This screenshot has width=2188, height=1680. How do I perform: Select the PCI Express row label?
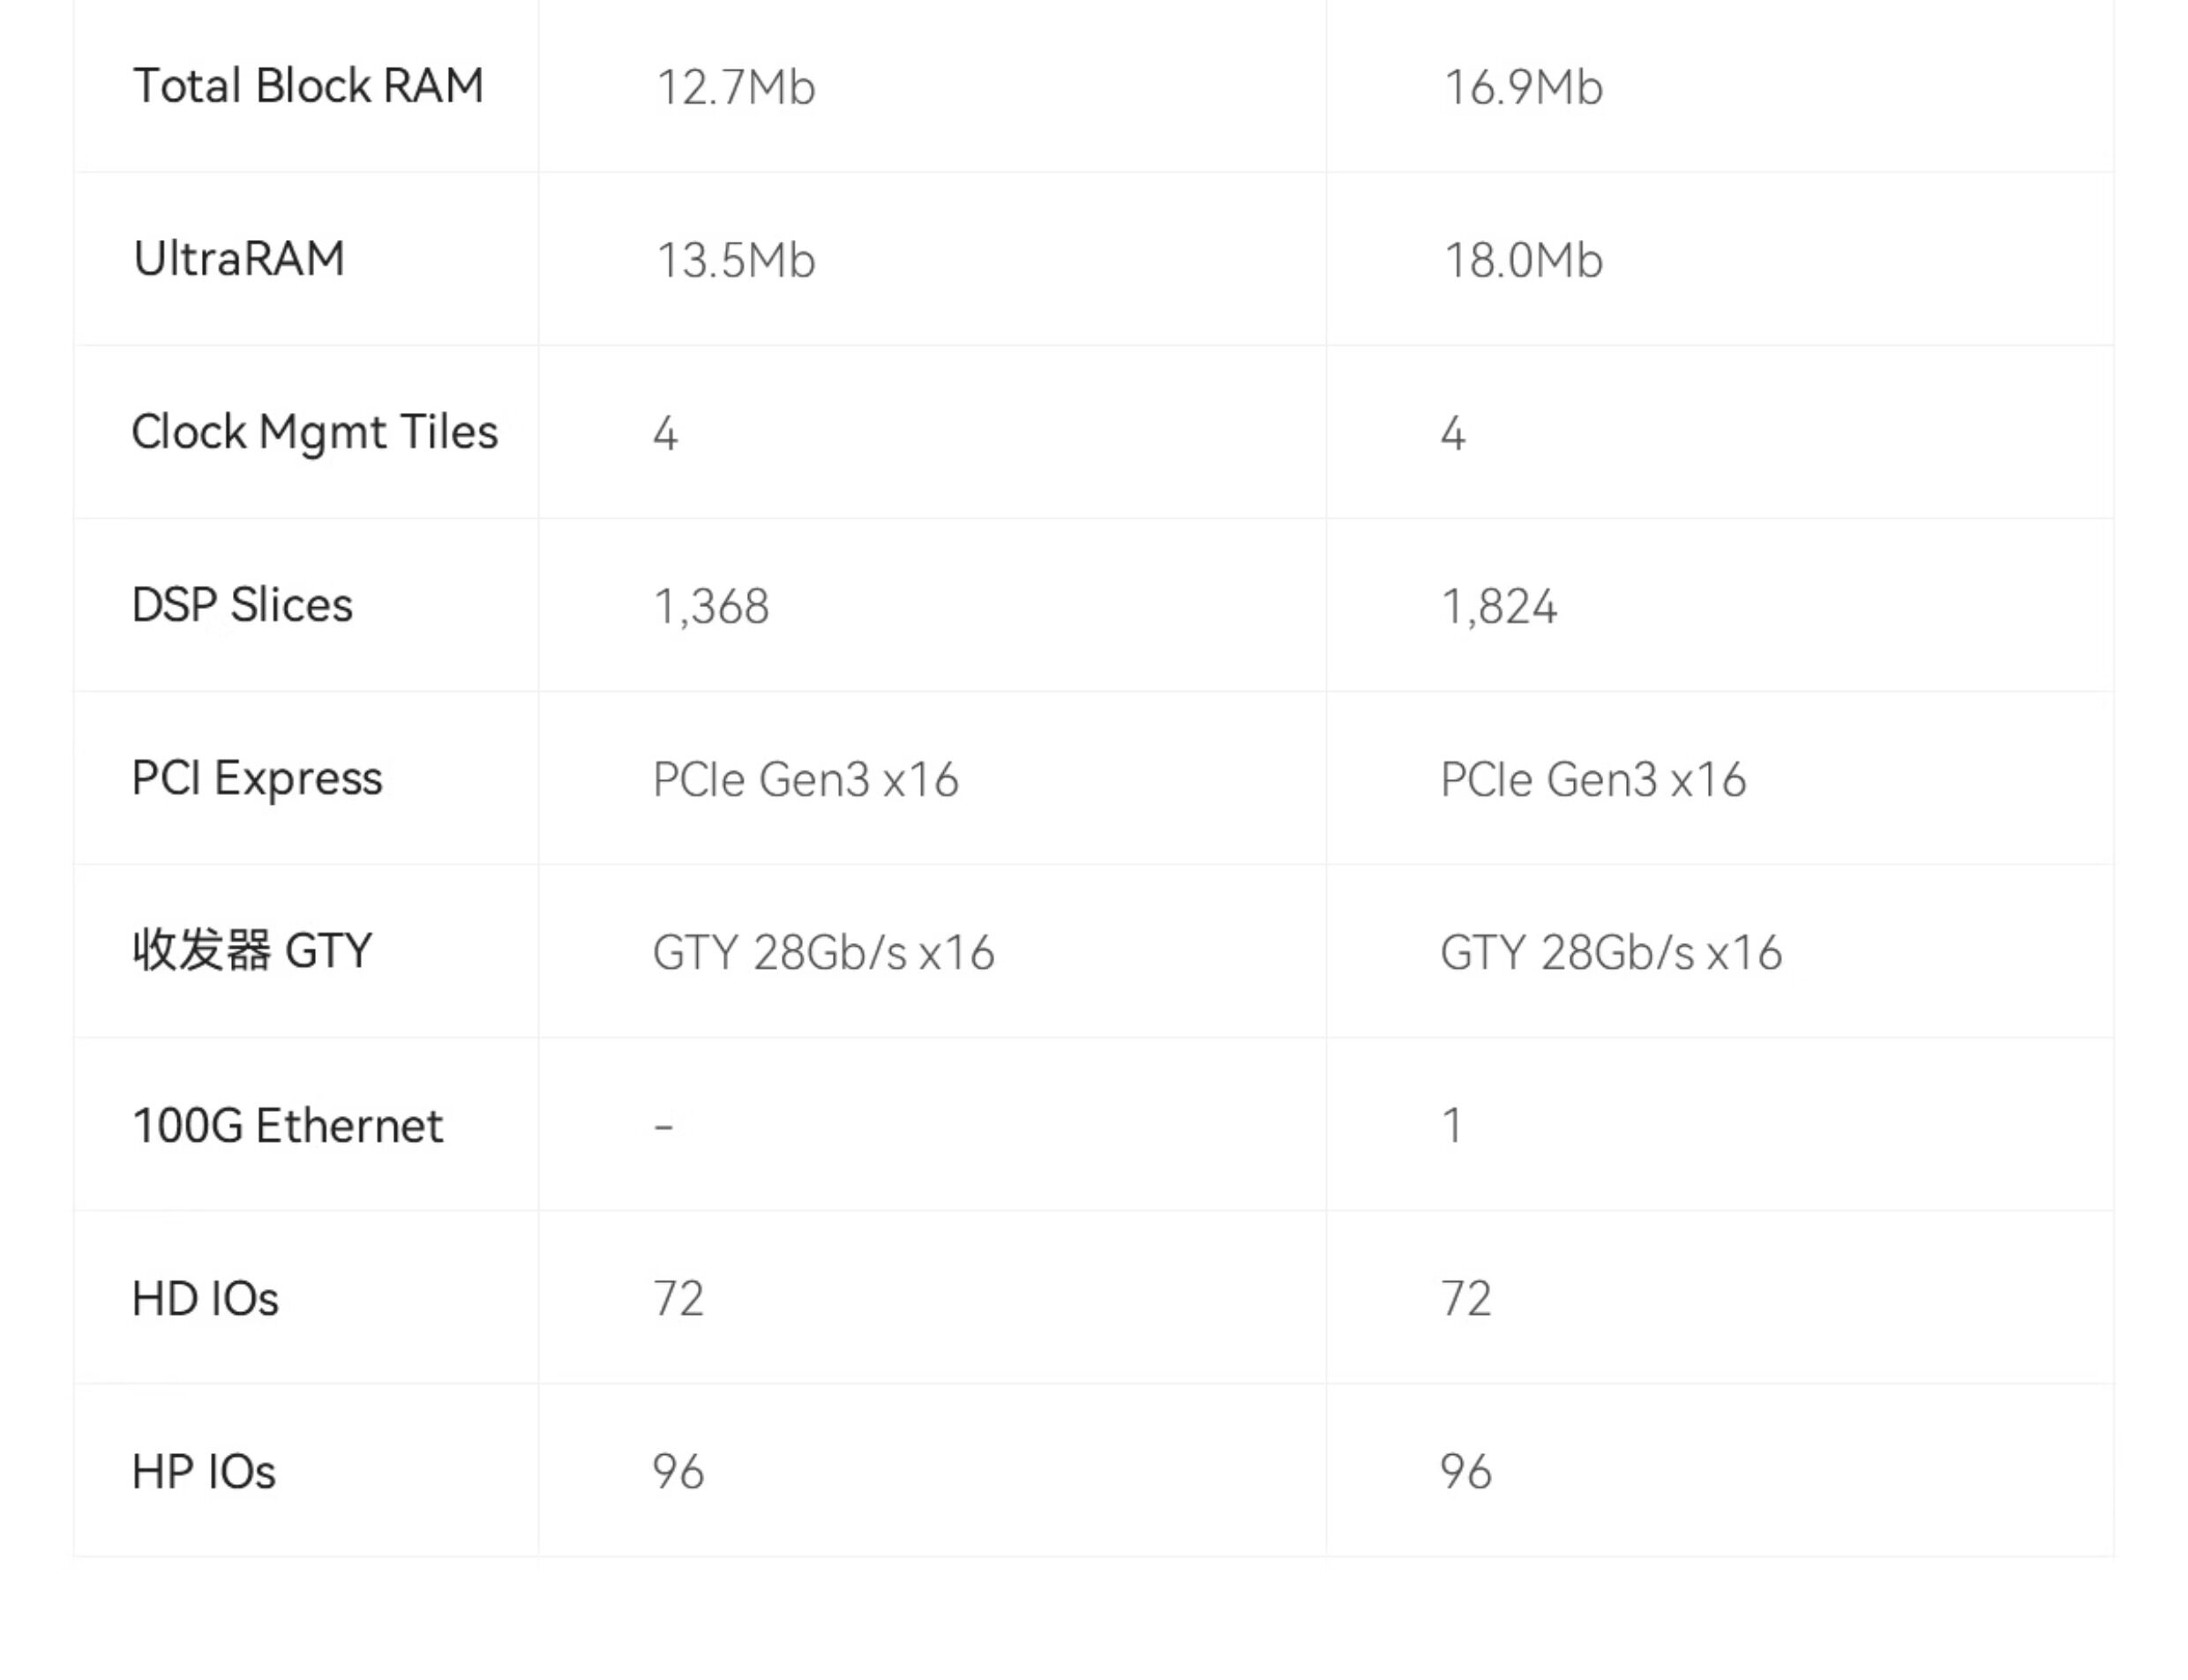click(x=257, y=779)
